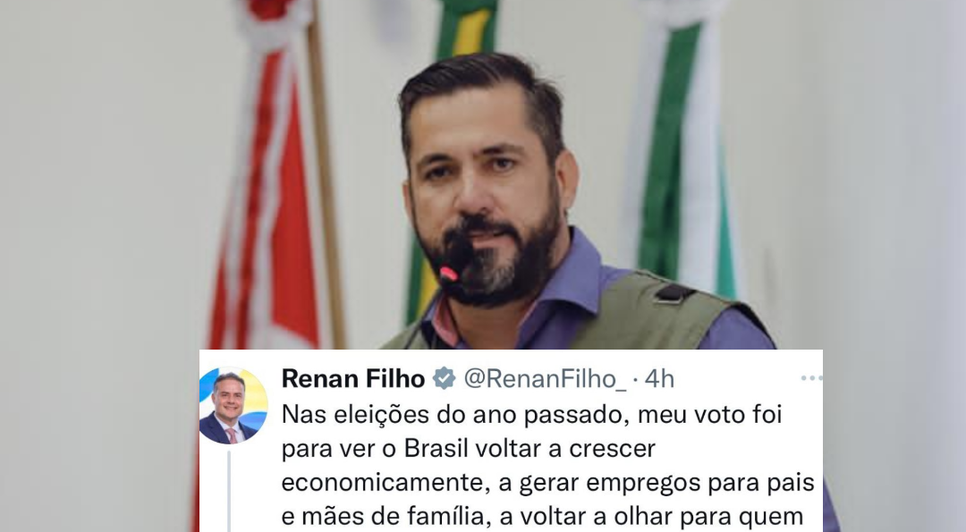Click the word "Brasil" in the tweet
This screenshot has width=966, height=532.
pos(436,448)
